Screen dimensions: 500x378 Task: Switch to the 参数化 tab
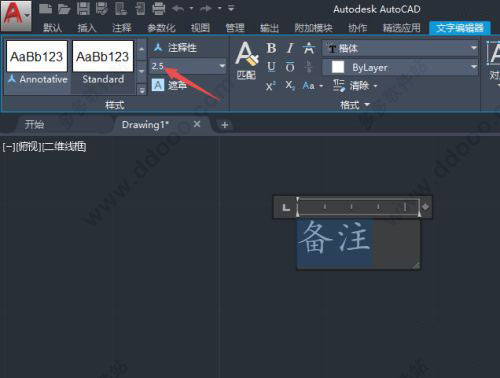pos(161,28)
